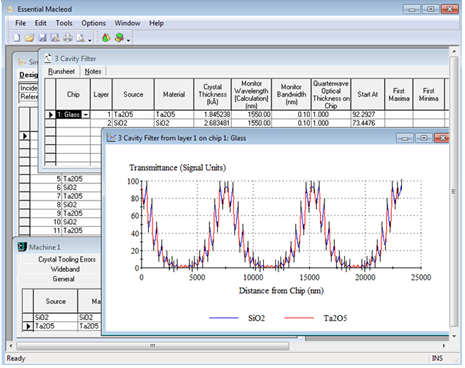465x368 pixels.
Task: Switch to the Notes tab
Action: click(x=93, y=71)
